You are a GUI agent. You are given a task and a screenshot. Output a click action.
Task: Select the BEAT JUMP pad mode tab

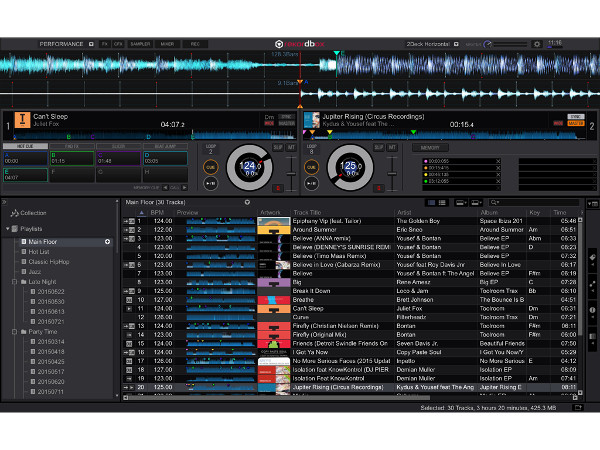[x=165, y=146]
